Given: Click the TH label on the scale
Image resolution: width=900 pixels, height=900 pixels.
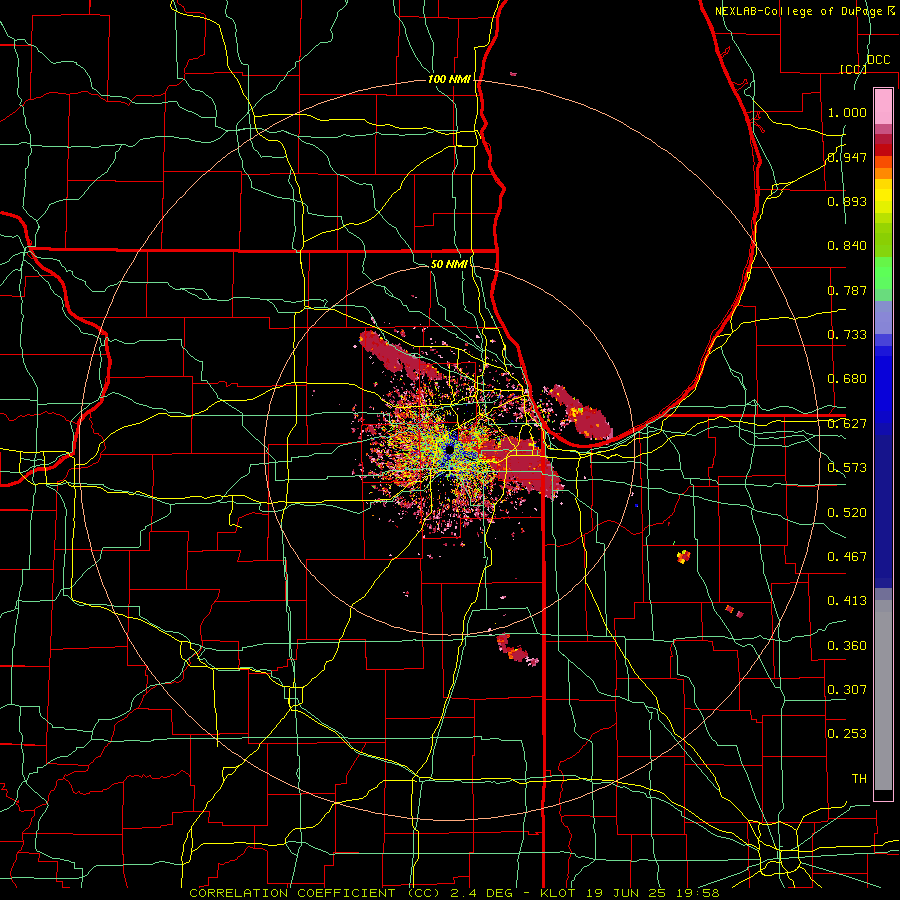Looking at the screenshot, I should click(x=859, y=779).
